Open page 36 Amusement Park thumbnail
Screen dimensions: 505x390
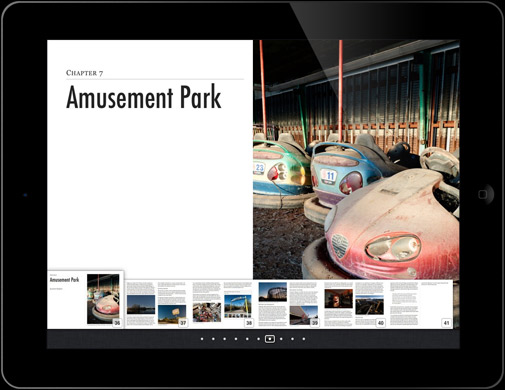[x=85, y=299]
